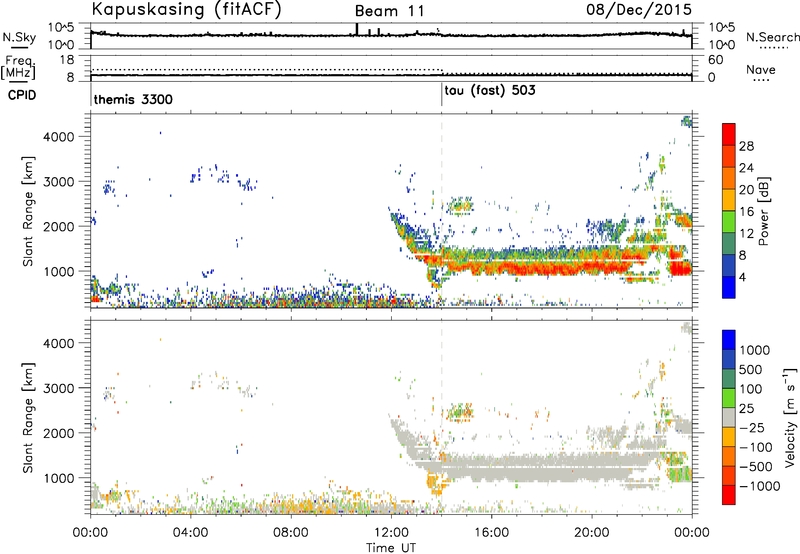The height and width of the screenshot is (554, 800).
Task: Click the CPID change marker line above tau (fast)
Action: click(441, 95)
